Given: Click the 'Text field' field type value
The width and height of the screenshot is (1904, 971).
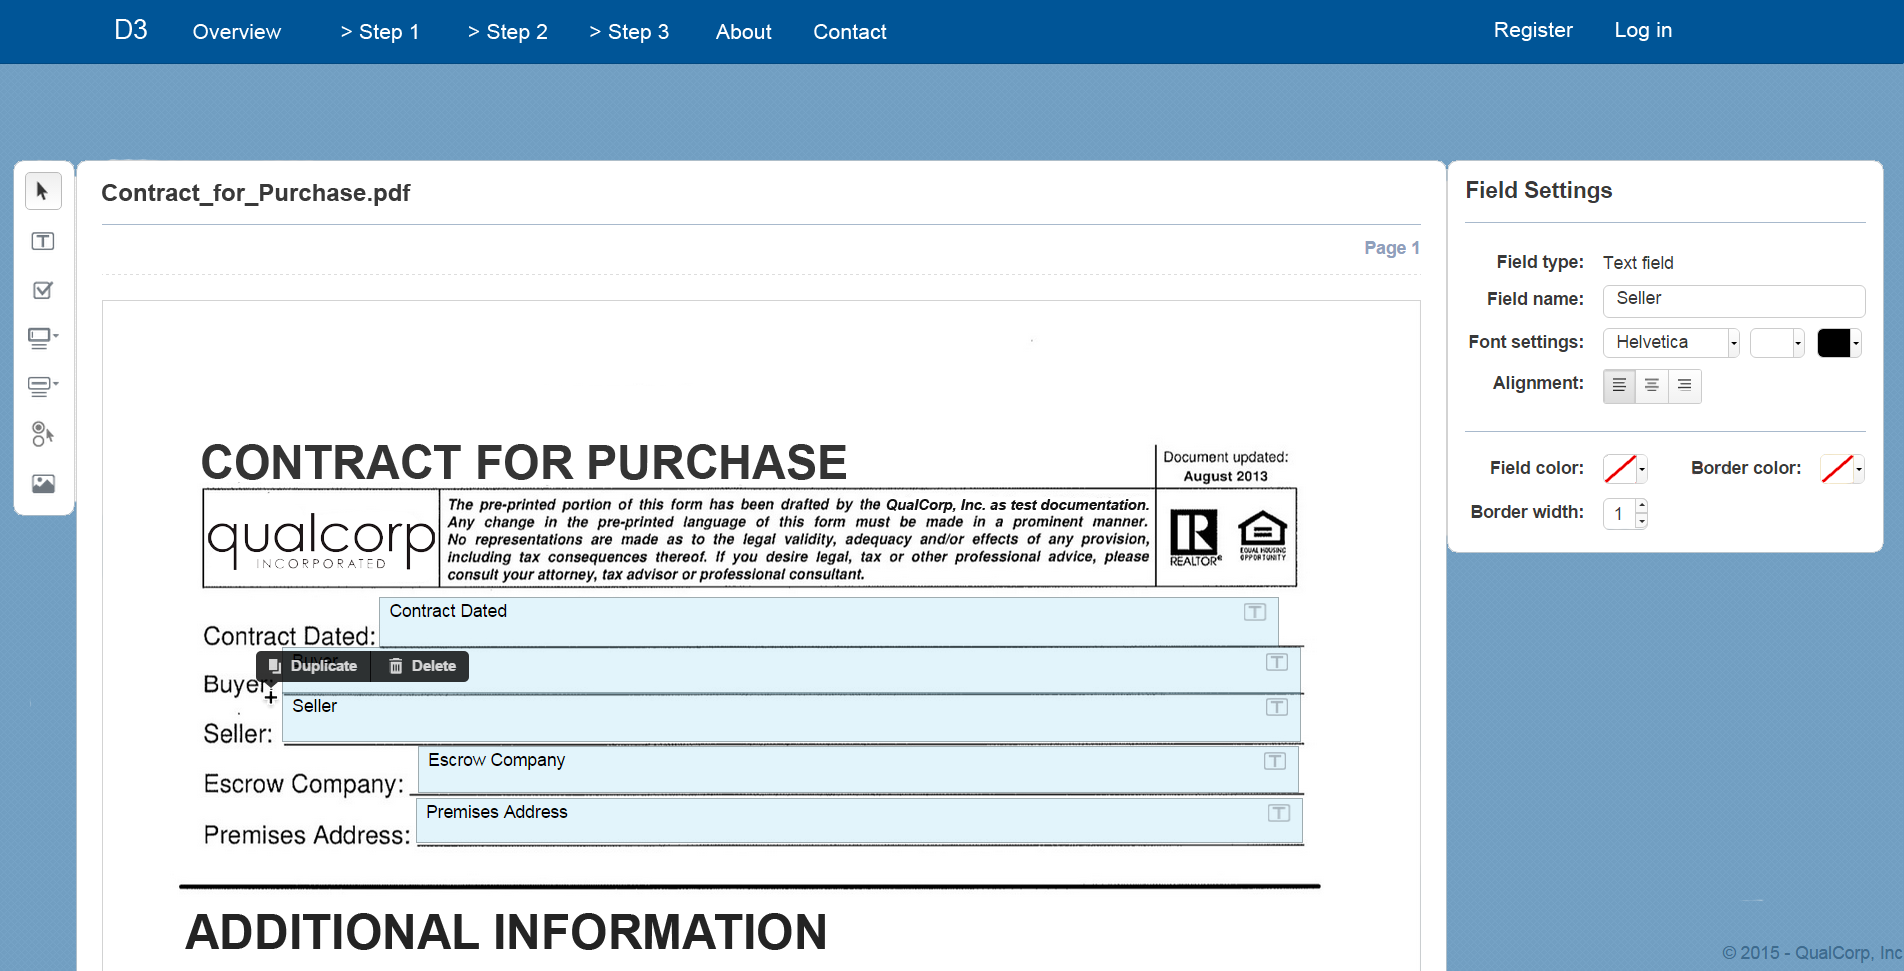Looking at the screenshot, I should pos(1638,263).
